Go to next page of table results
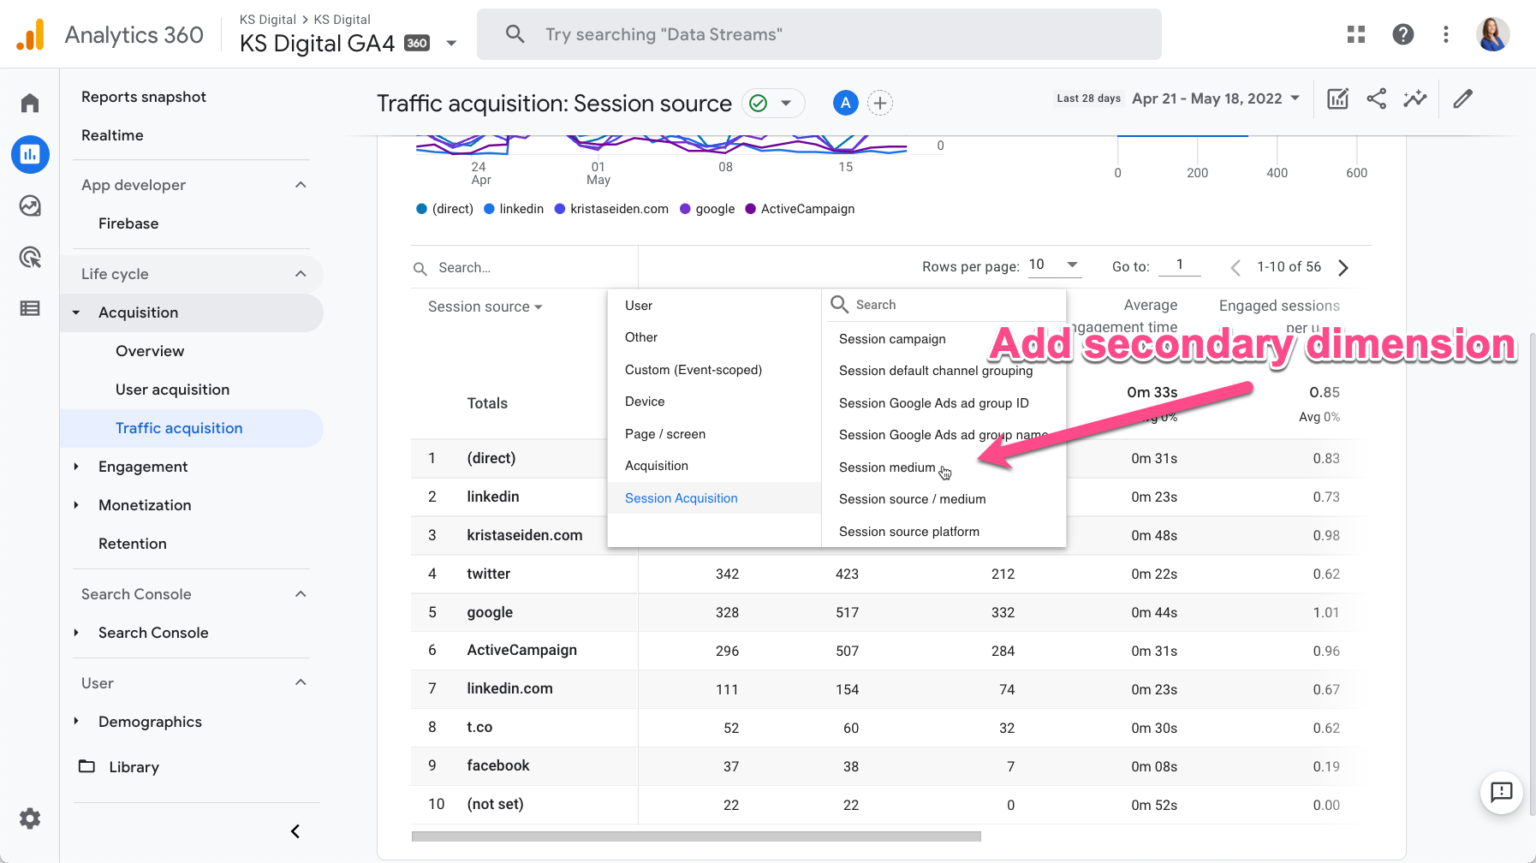The height and width of the screenshot is (863, 1536). [1343, 268]
